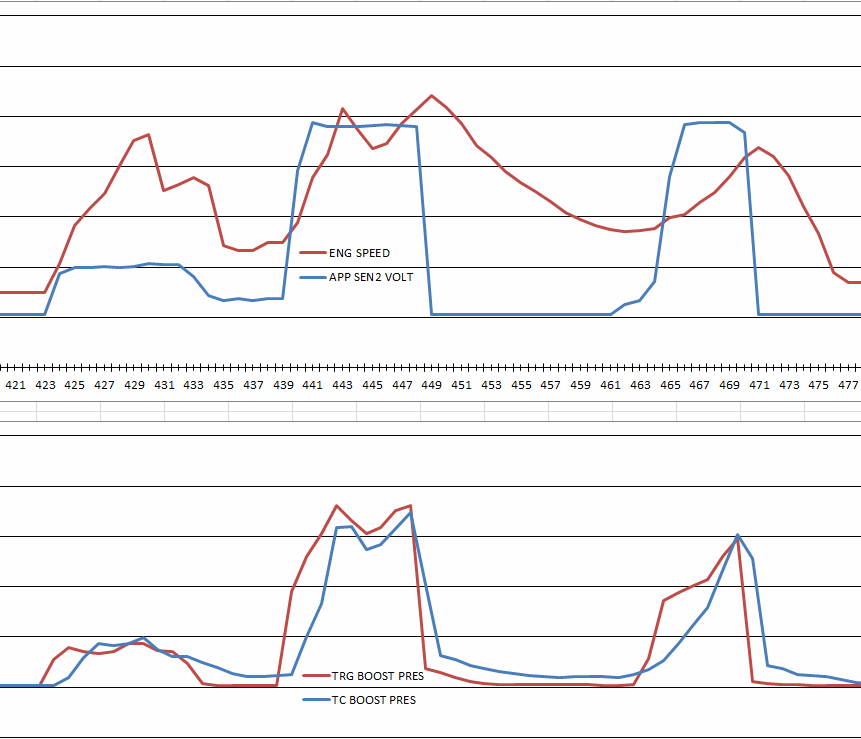Click axis label 463

(x=640, y=385)
